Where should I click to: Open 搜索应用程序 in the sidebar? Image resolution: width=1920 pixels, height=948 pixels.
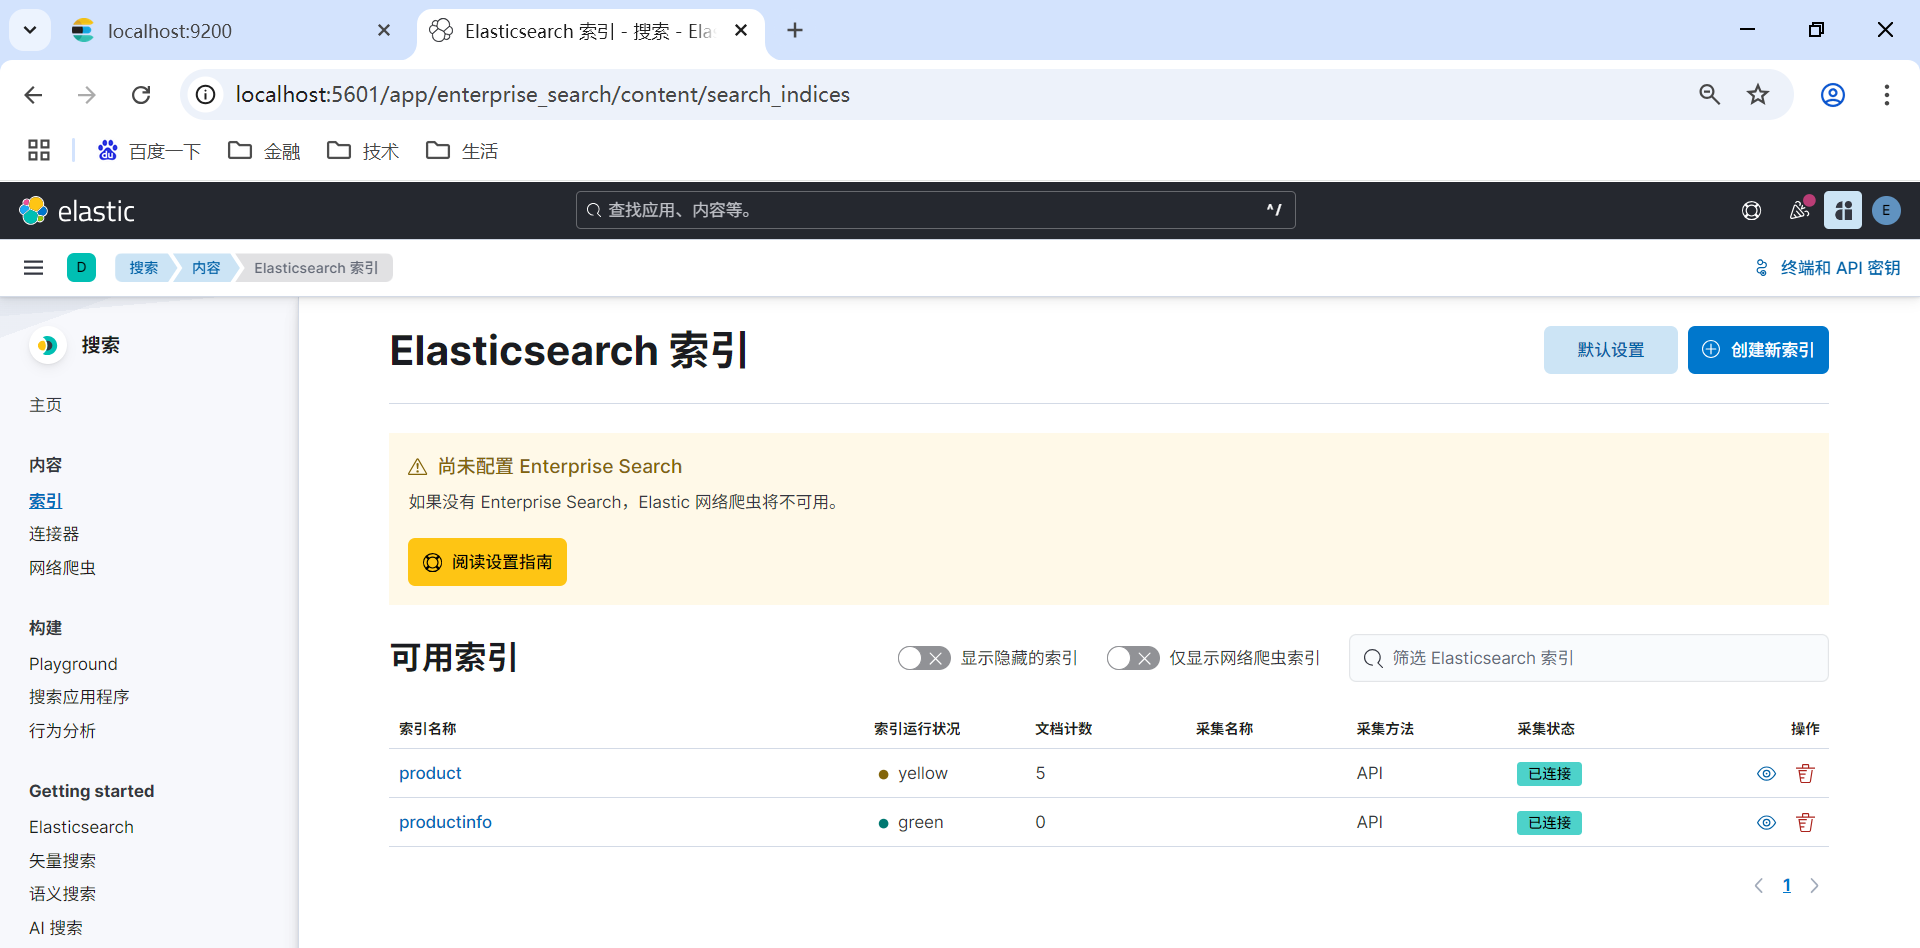click(x=79, y=697)
